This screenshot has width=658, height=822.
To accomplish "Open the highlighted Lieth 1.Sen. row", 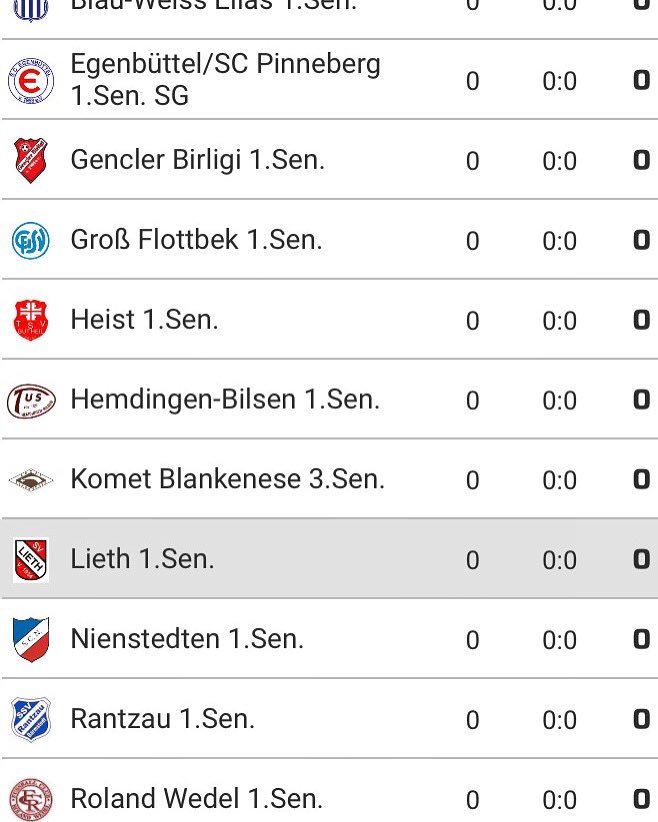I will coord(329,558).
